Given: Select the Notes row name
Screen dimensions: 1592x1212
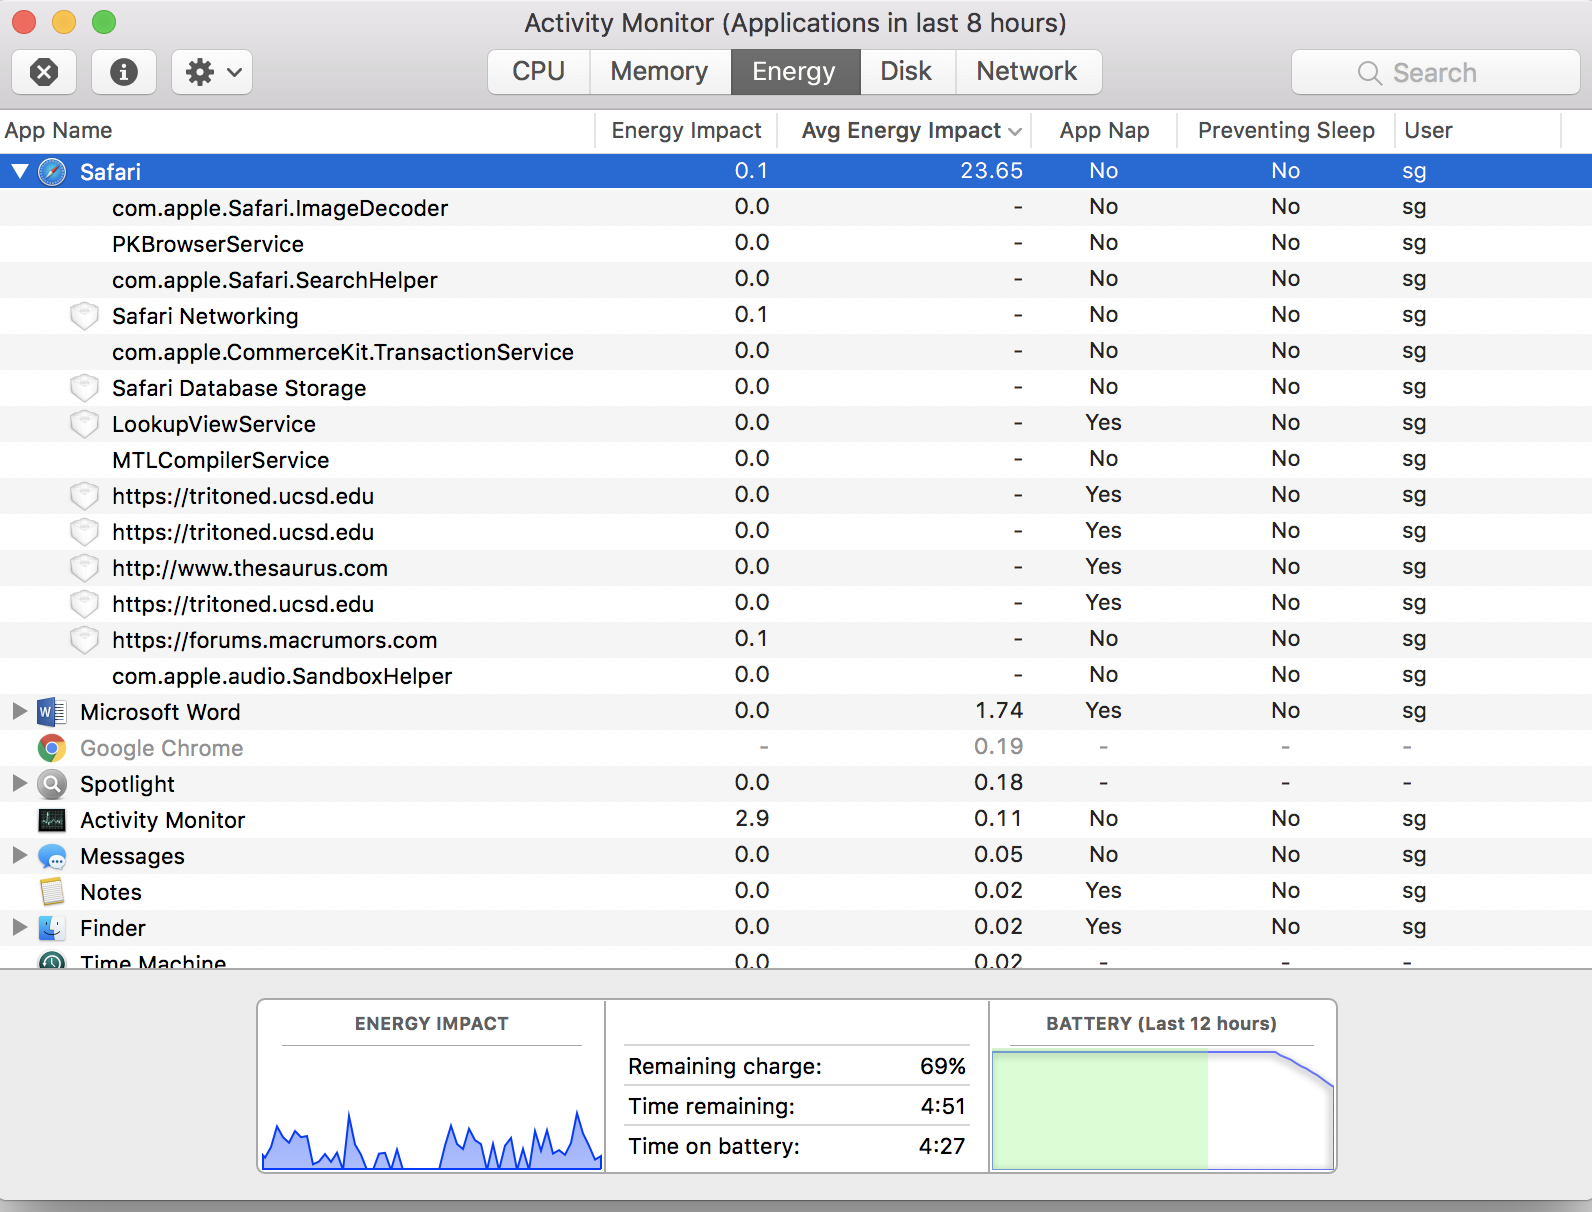Looking at the screenshot, I should 111,892.
